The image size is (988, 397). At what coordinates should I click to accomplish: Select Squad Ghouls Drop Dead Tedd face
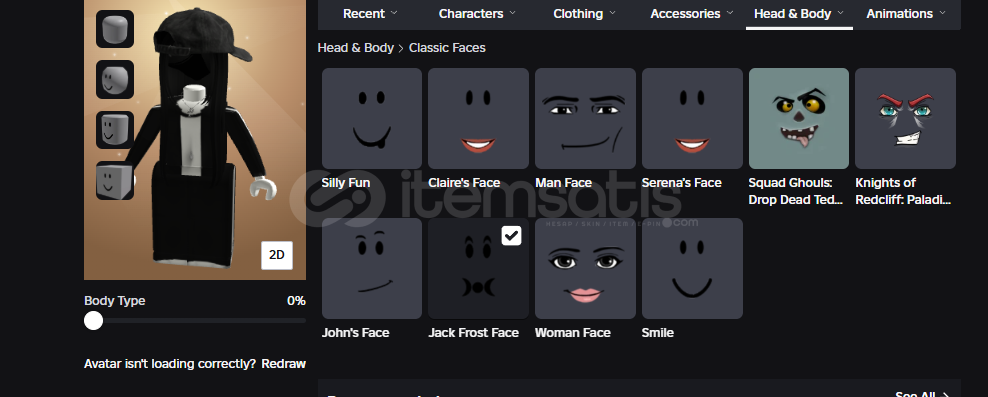click(799, 118)
